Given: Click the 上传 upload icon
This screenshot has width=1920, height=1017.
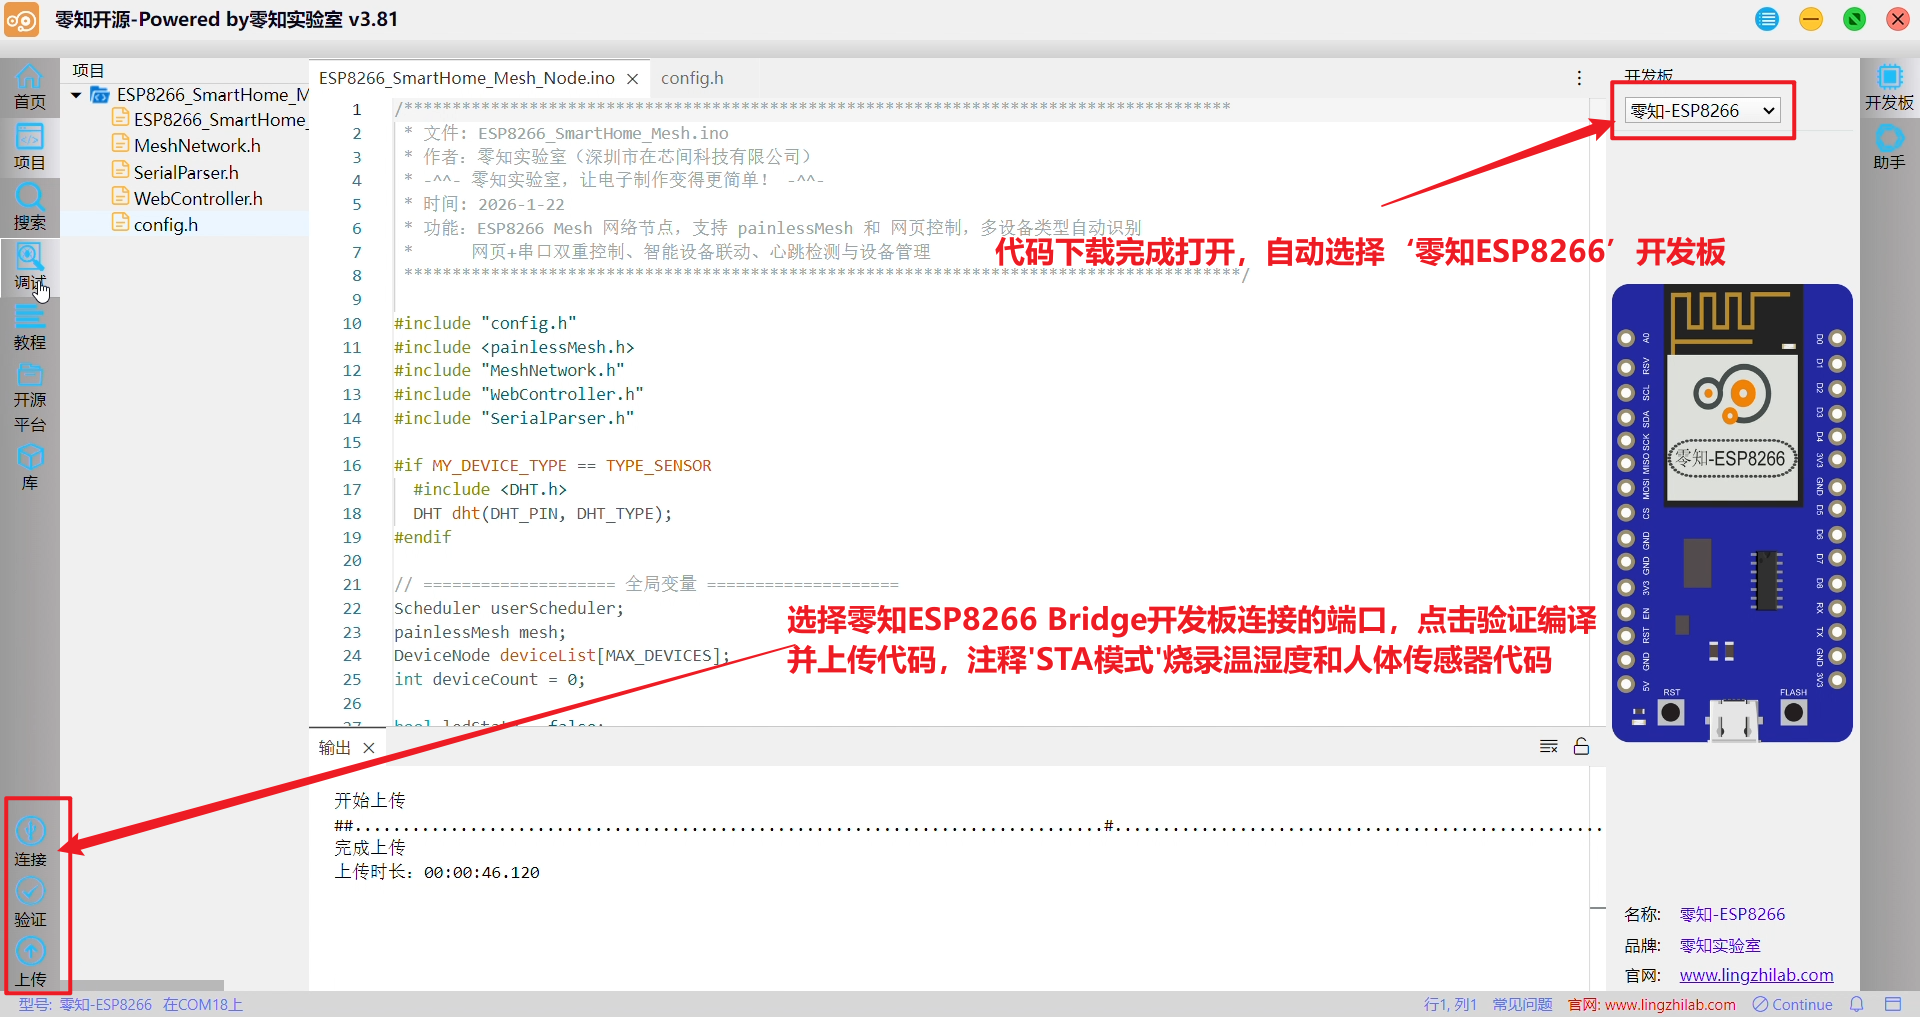Looking at the screenshot, I should (30, 962).
